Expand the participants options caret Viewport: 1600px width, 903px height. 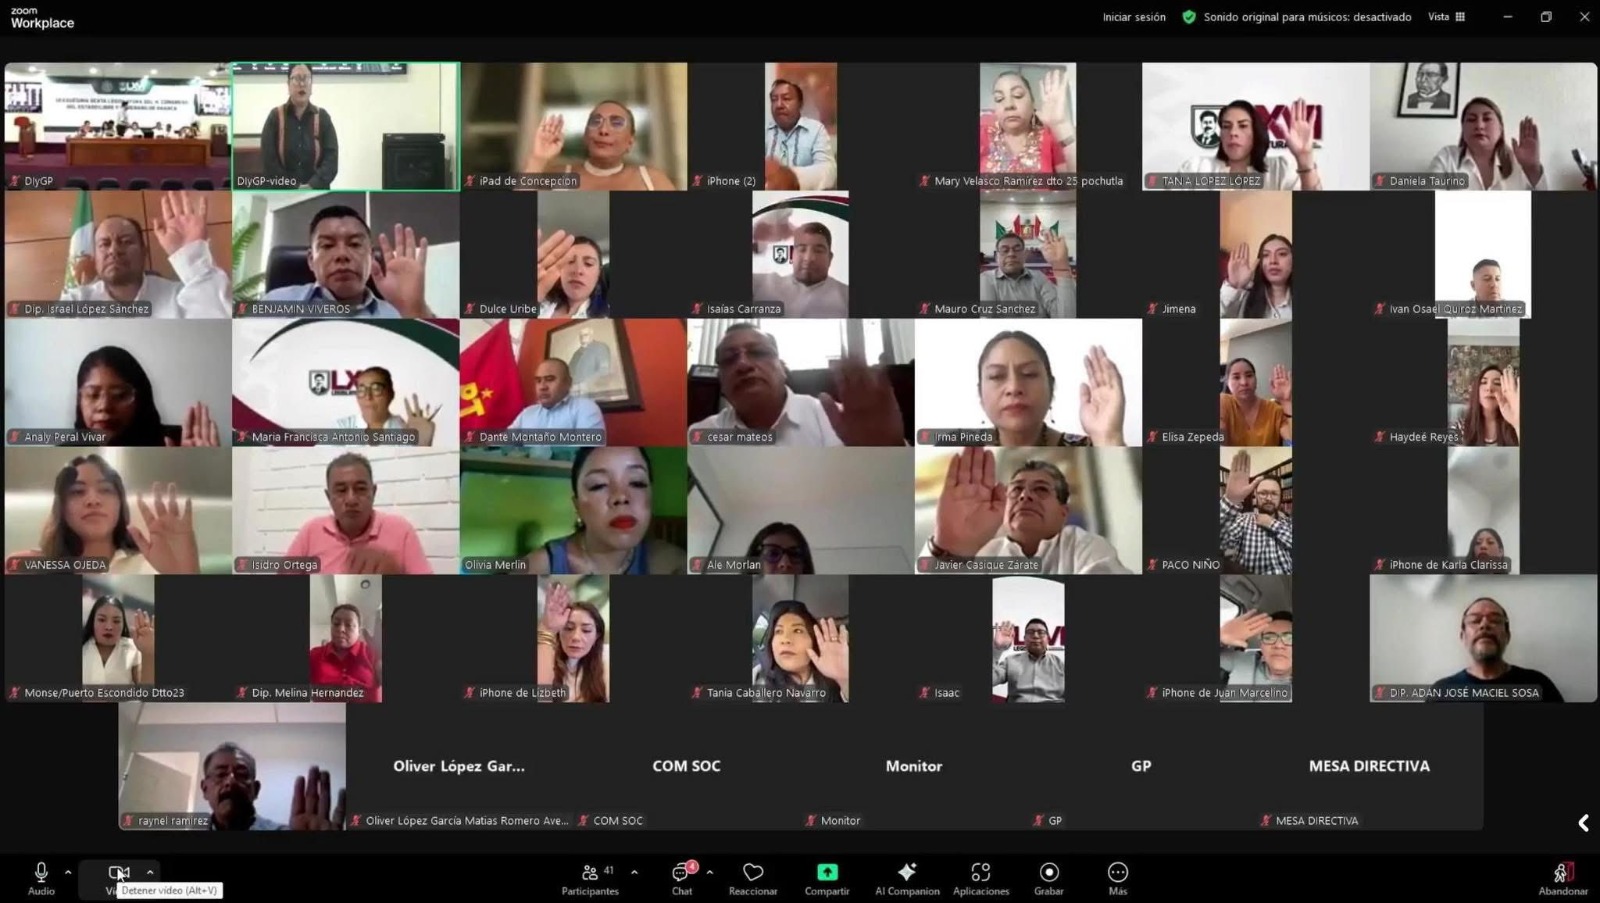click(x=634, y=872)
